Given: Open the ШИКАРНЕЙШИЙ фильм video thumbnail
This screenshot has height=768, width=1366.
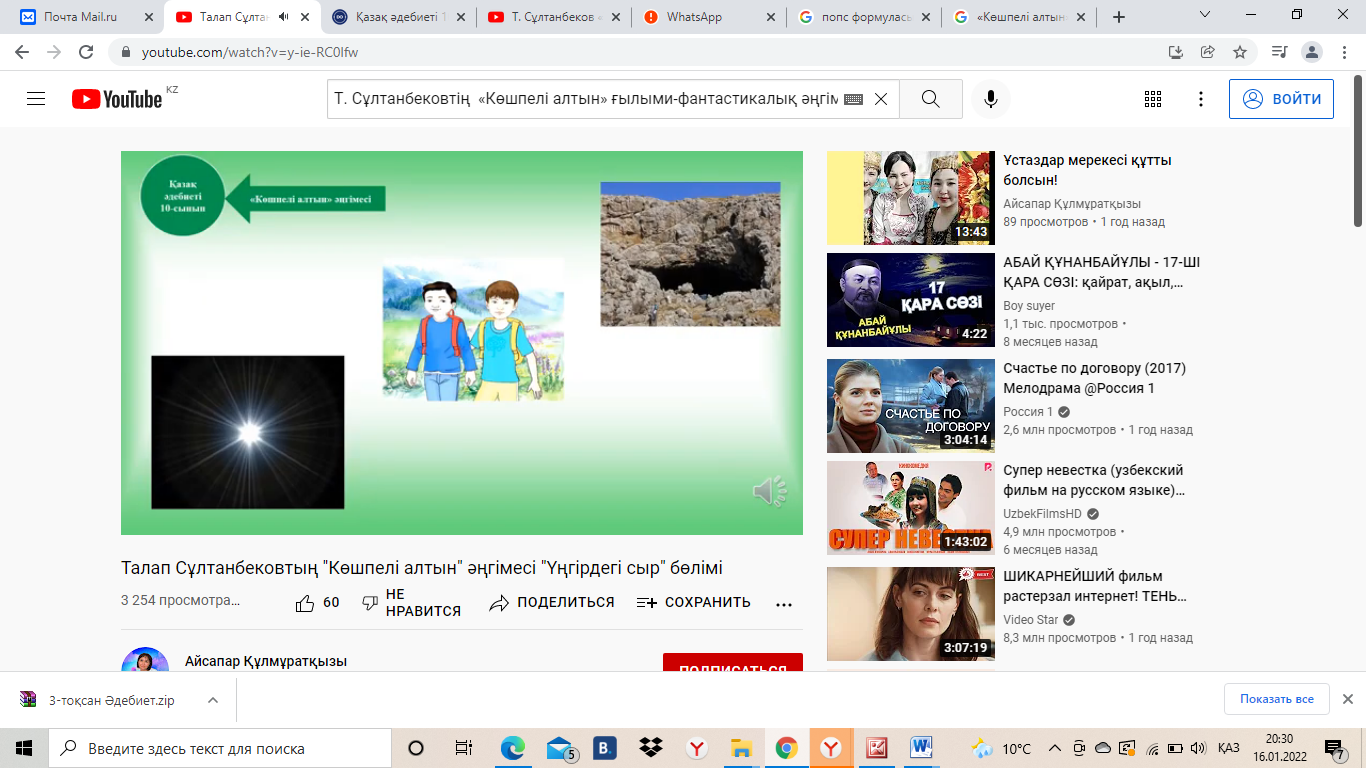Looking at the screenshot, I should (x=911, y=614).
